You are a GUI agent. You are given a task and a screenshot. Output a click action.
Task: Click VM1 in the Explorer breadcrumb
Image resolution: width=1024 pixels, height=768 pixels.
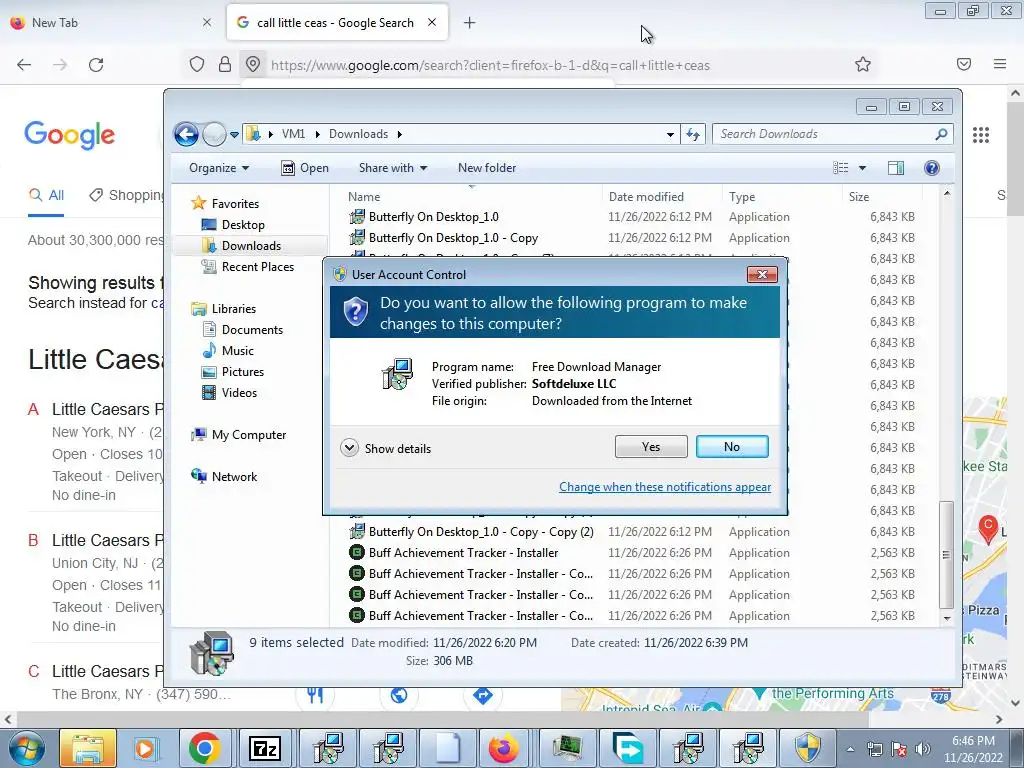(x=293, y=134)
